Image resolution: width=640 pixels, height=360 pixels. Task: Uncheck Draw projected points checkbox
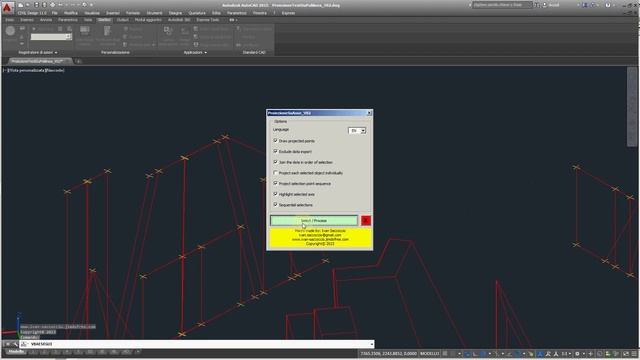(x=276, y=140)
